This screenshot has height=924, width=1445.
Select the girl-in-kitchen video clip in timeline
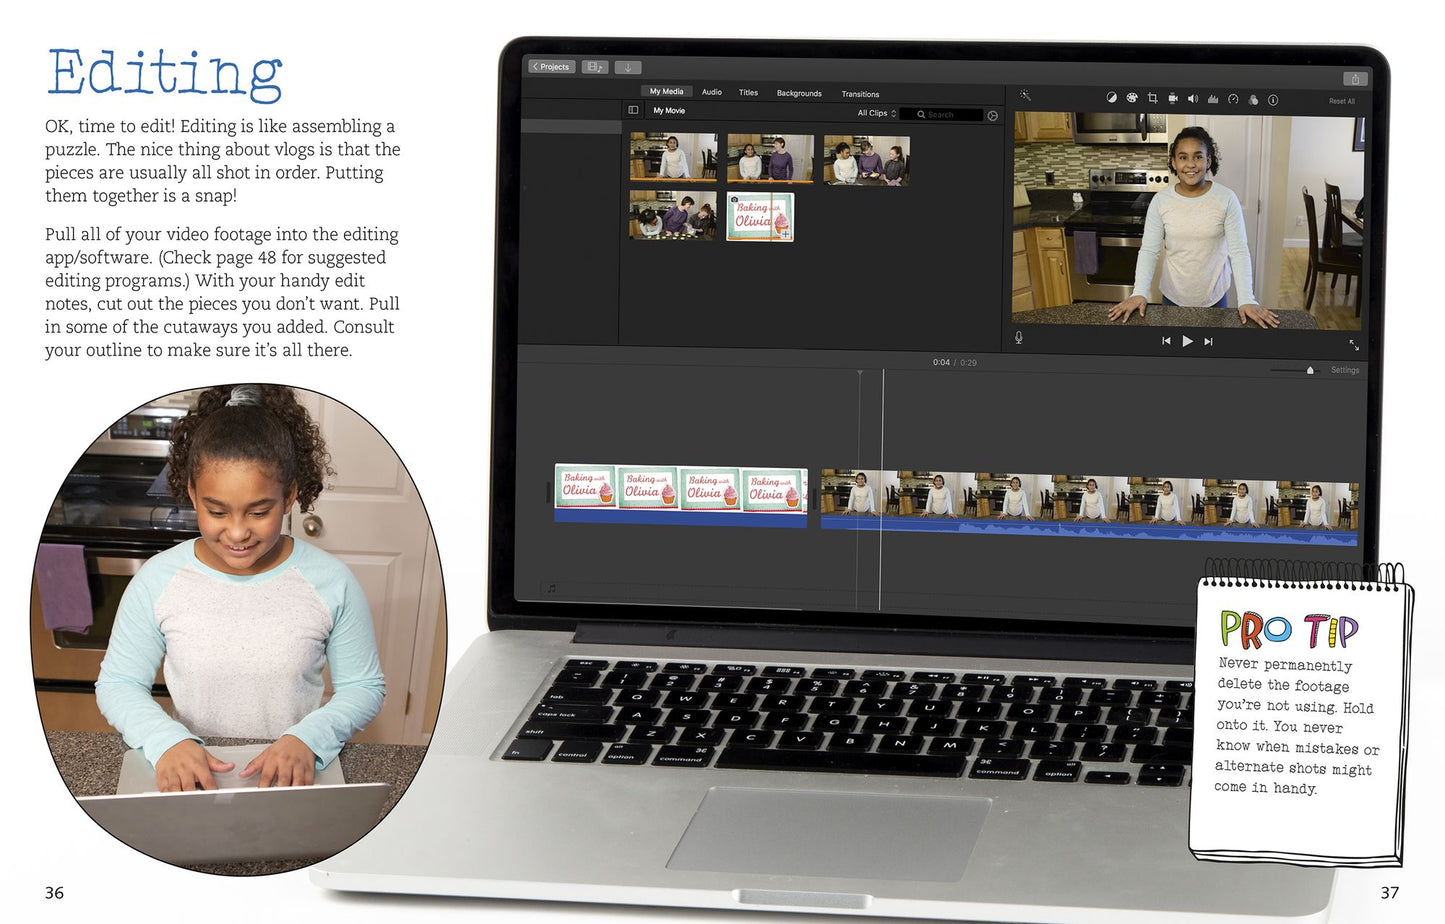point(1089,508)
